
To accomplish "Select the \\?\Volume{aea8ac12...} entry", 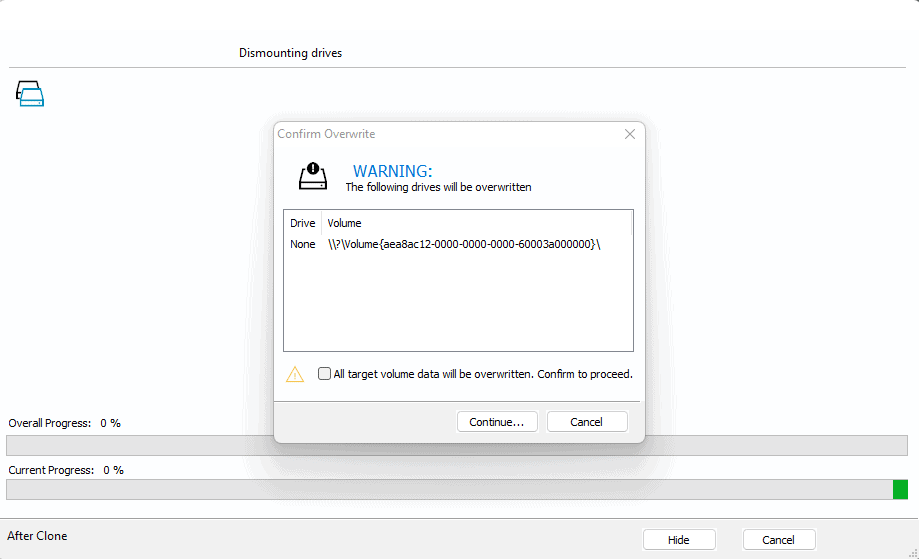I will (x=464, y=244).
